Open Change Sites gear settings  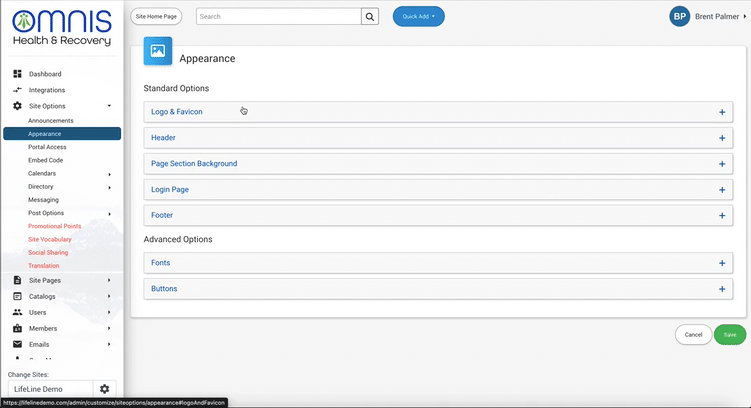pos(104,389)
